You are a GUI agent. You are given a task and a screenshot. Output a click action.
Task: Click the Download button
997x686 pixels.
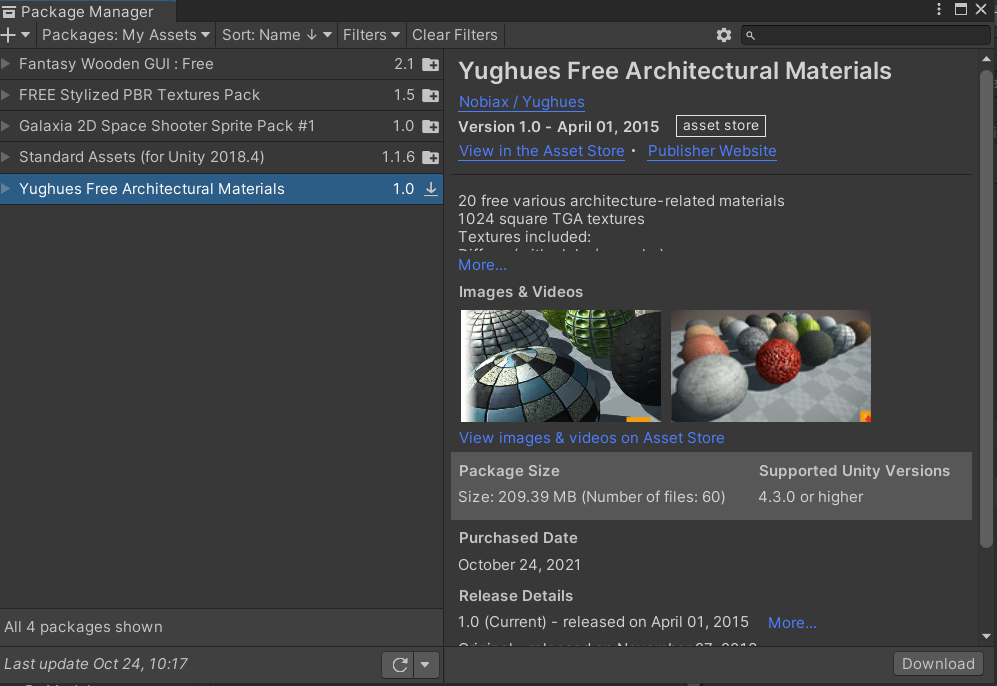(938, 664)
